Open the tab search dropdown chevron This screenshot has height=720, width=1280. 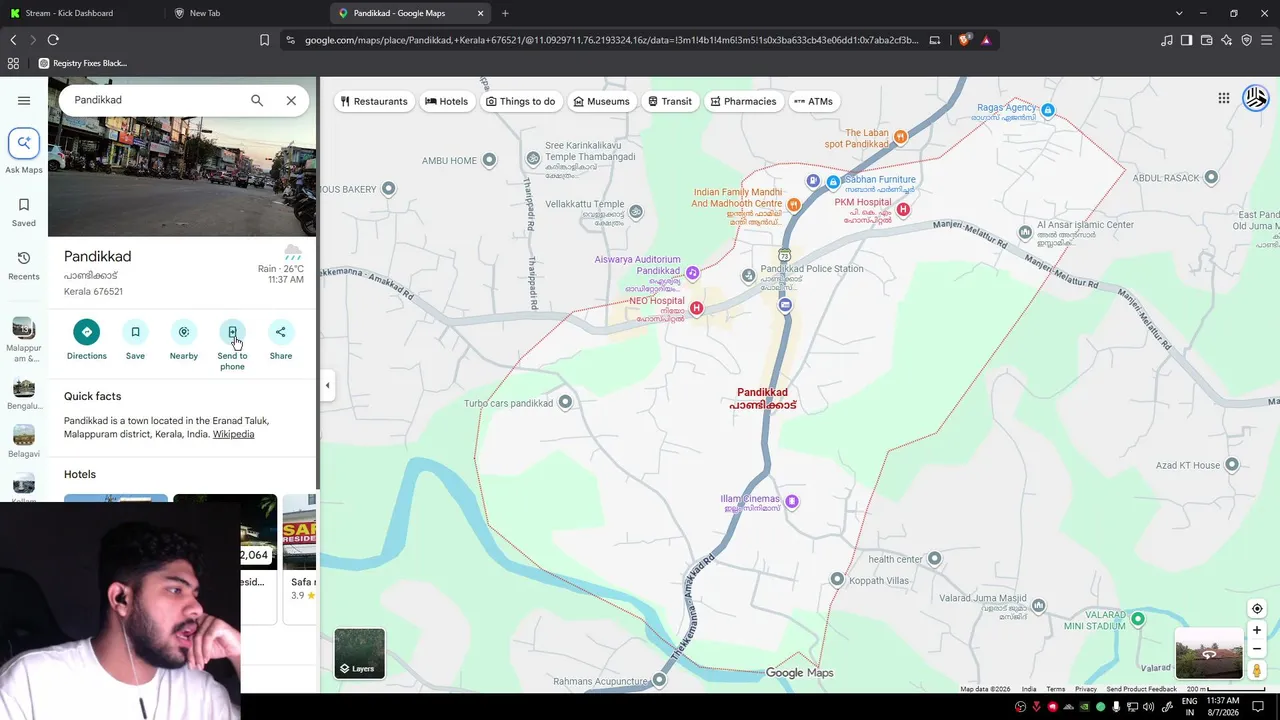click(1179, 13)
